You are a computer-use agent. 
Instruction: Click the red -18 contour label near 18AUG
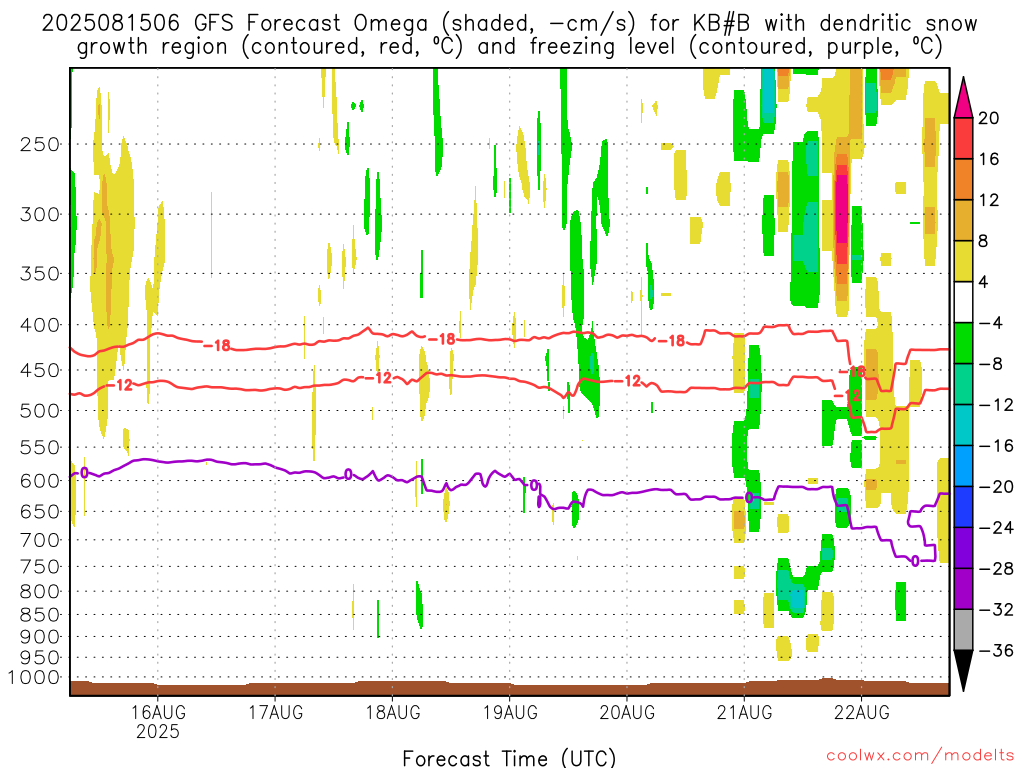point(441,339)
